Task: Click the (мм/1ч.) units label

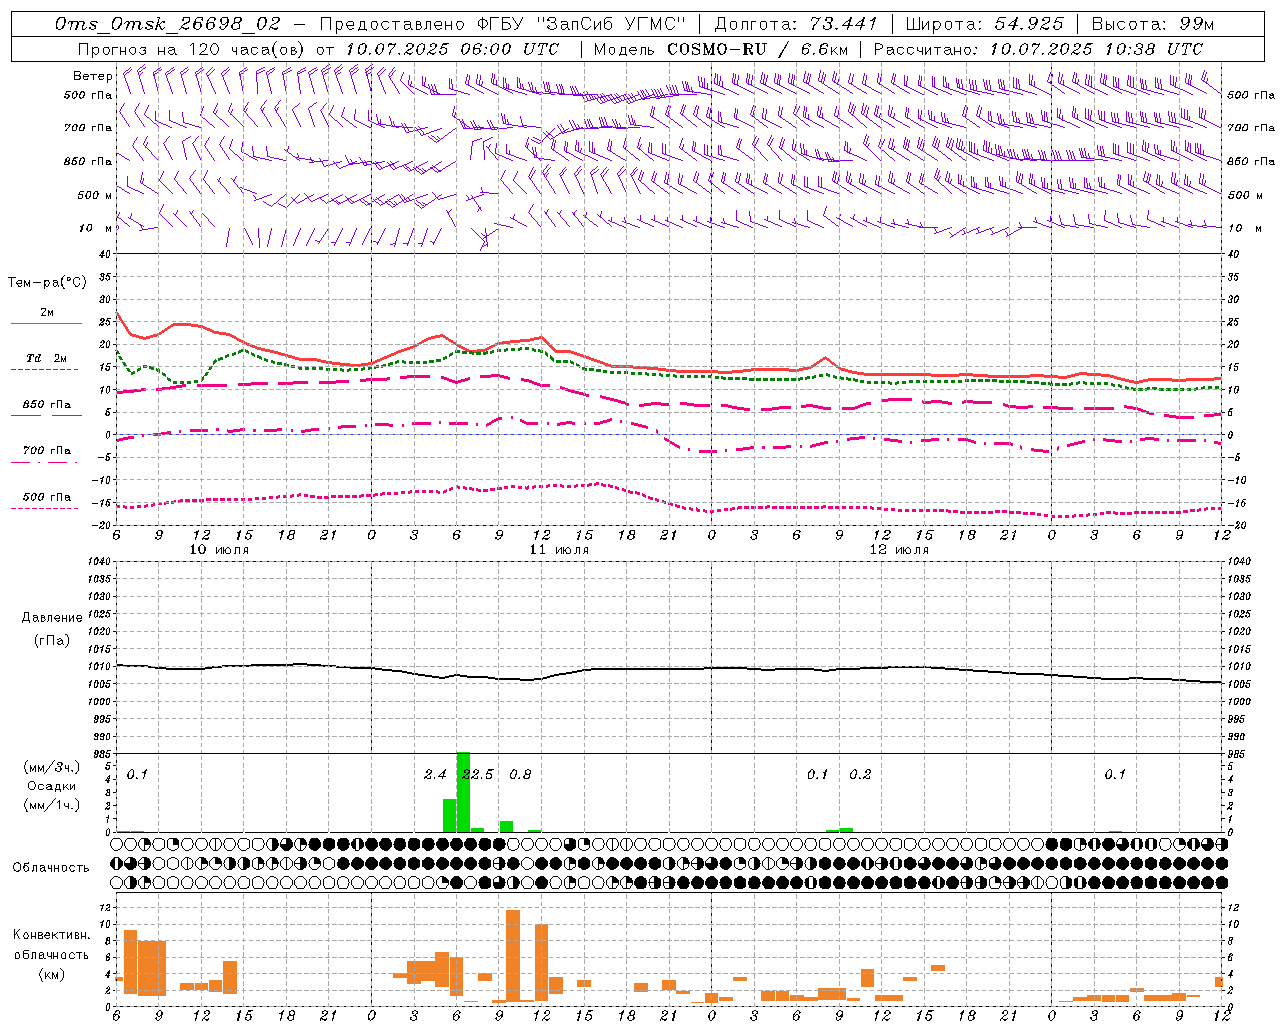Action: coord(51,805)
